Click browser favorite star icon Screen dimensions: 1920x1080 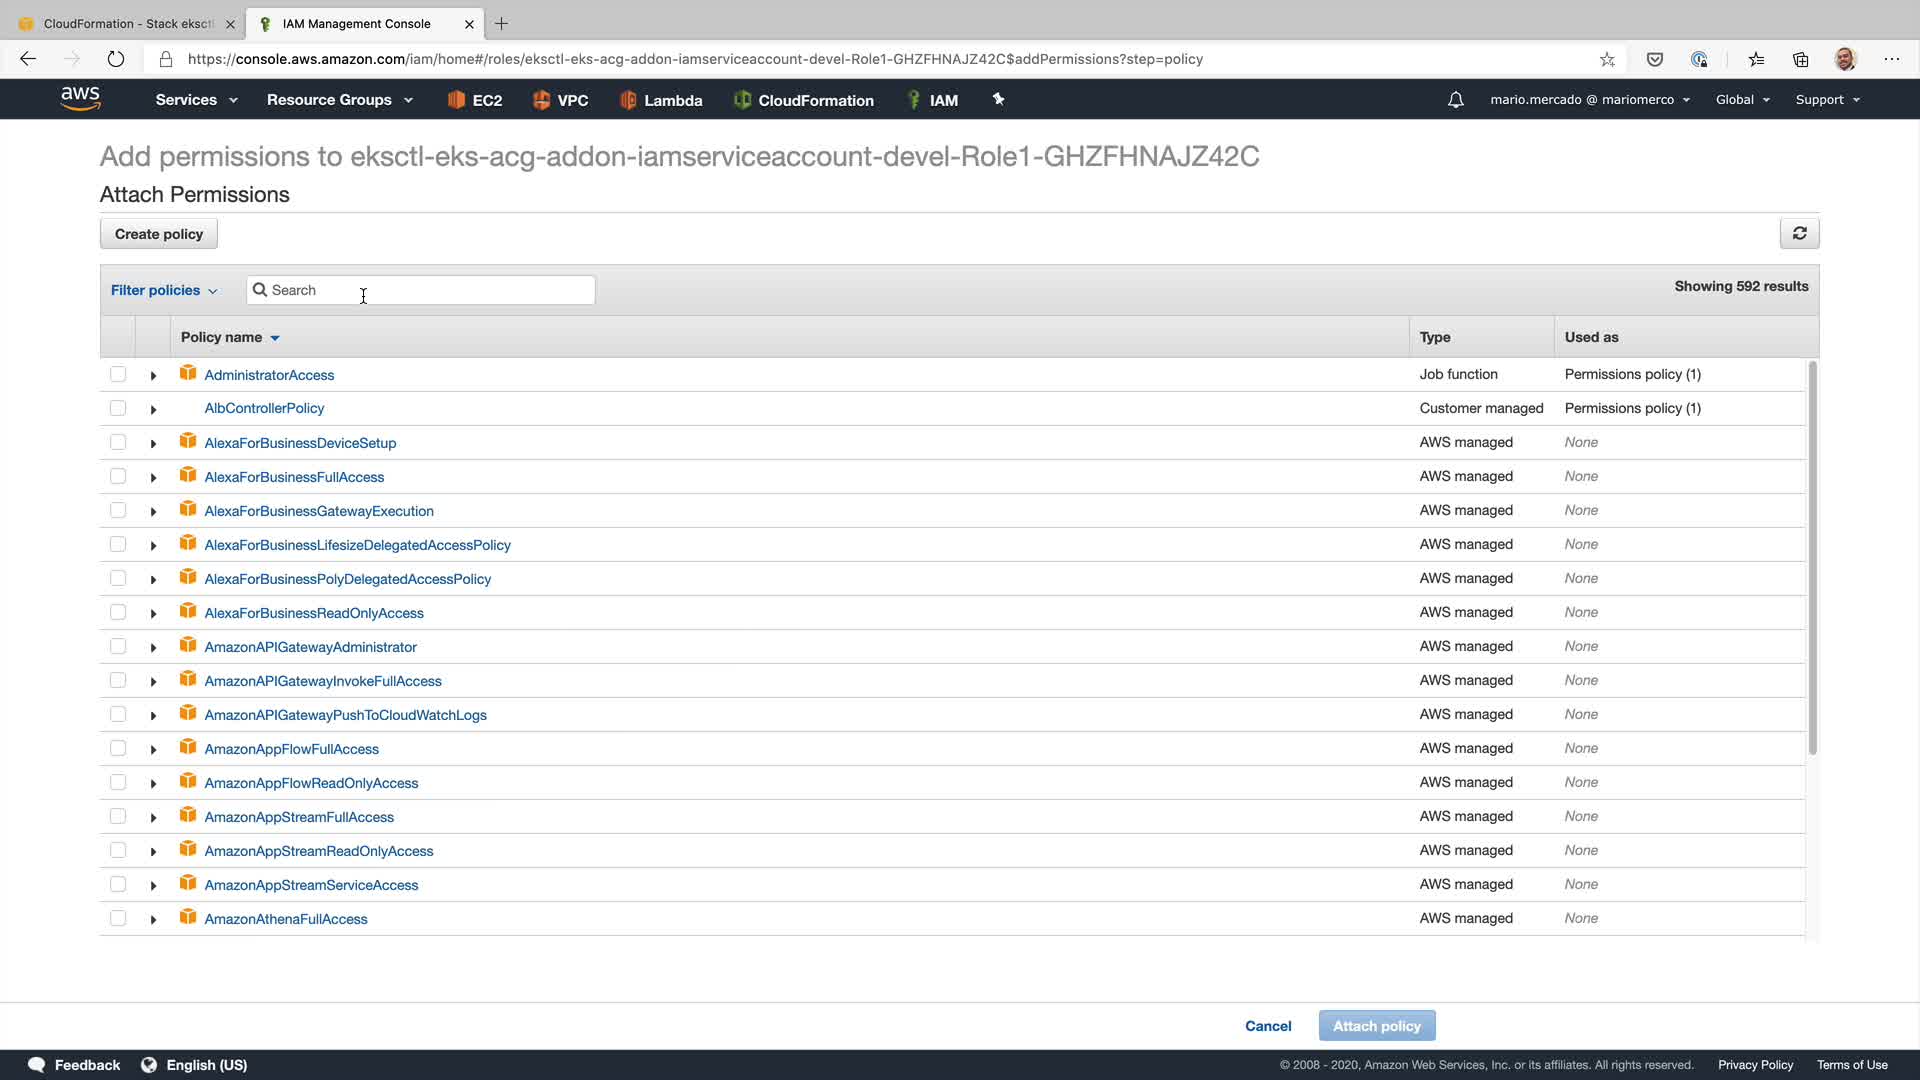pos(1607,59)
